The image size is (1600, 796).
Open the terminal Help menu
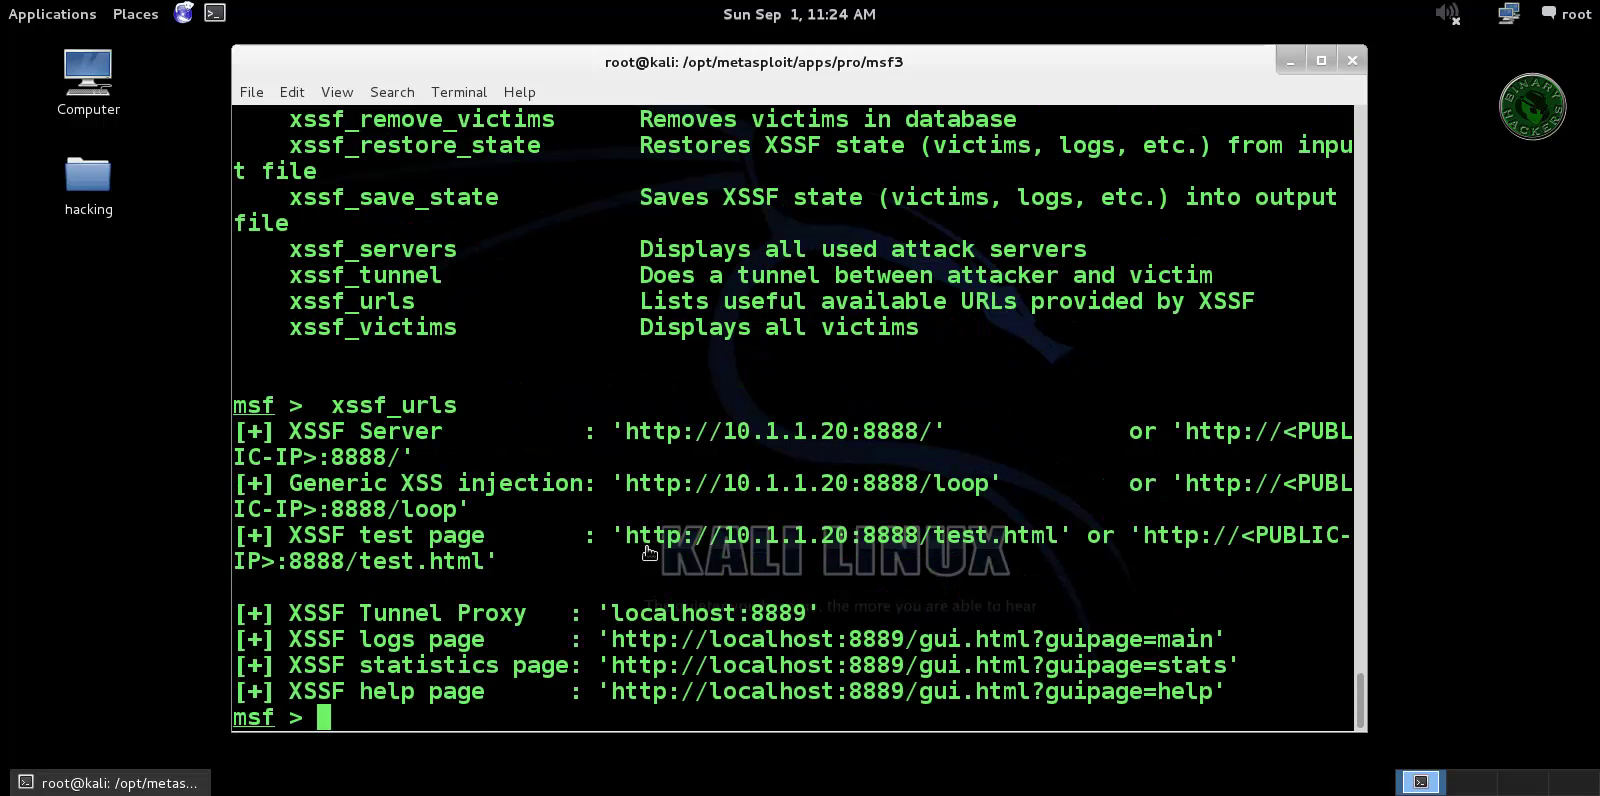coord(519,92)
